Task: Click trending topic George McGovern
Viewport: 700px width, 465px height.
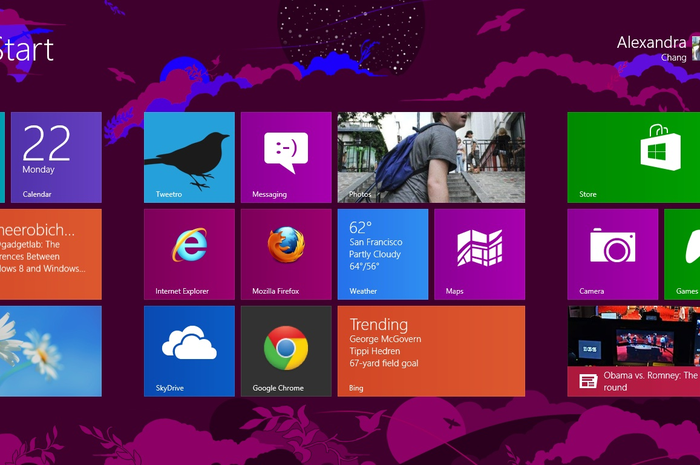Action: click(385, 339)
